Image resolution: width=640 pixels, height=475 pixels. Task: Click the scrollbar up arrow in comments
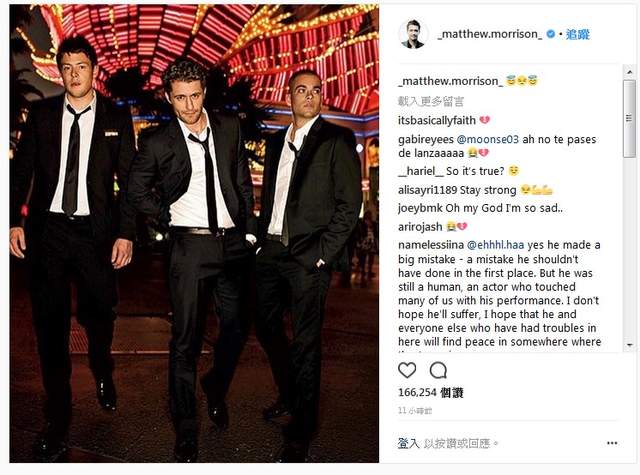[x=629, y=71]
